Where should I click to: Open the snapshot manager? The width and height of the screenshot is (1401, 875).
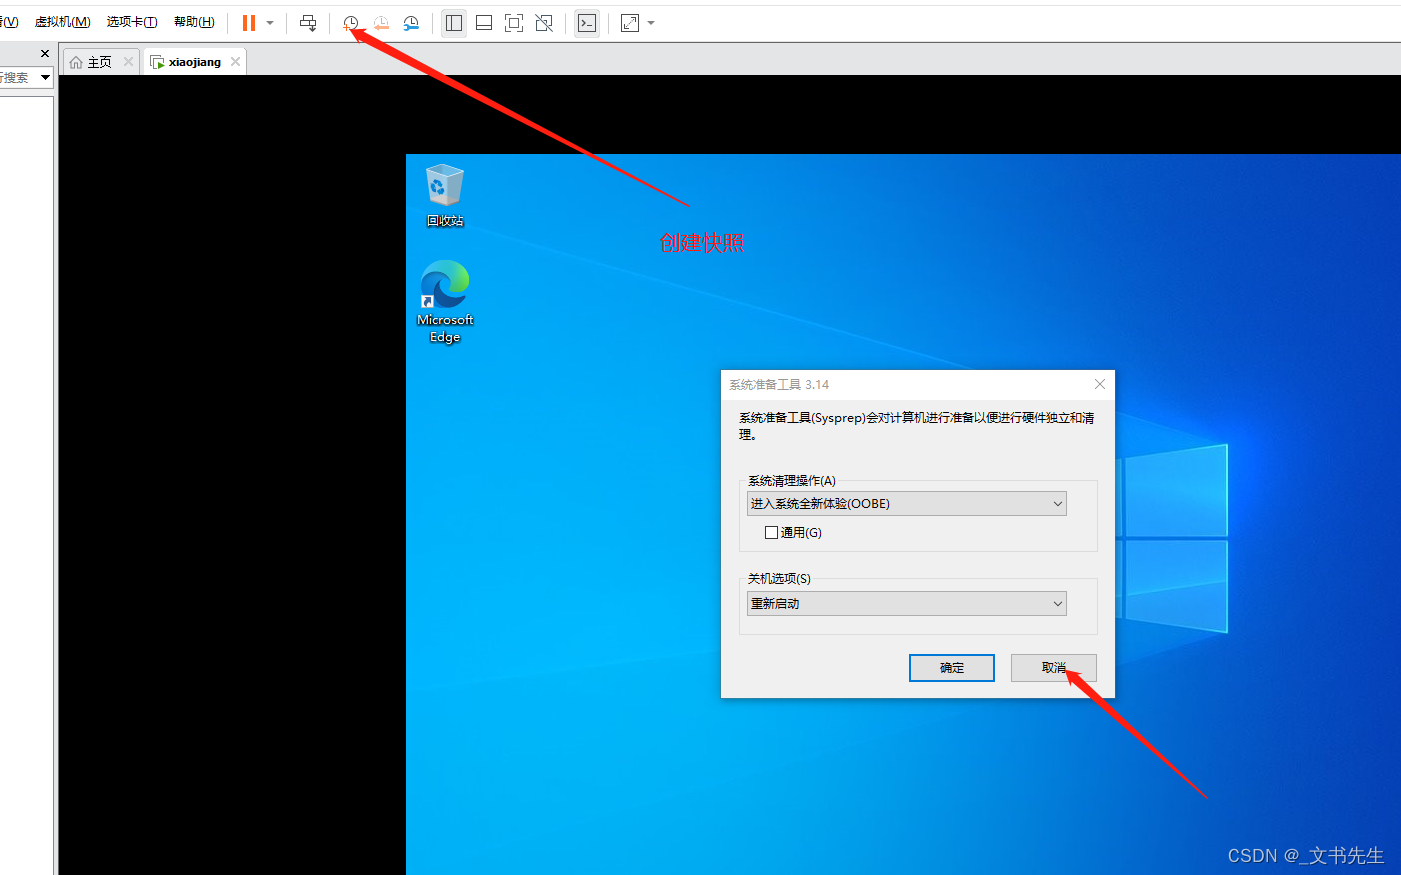coord(411,23)
